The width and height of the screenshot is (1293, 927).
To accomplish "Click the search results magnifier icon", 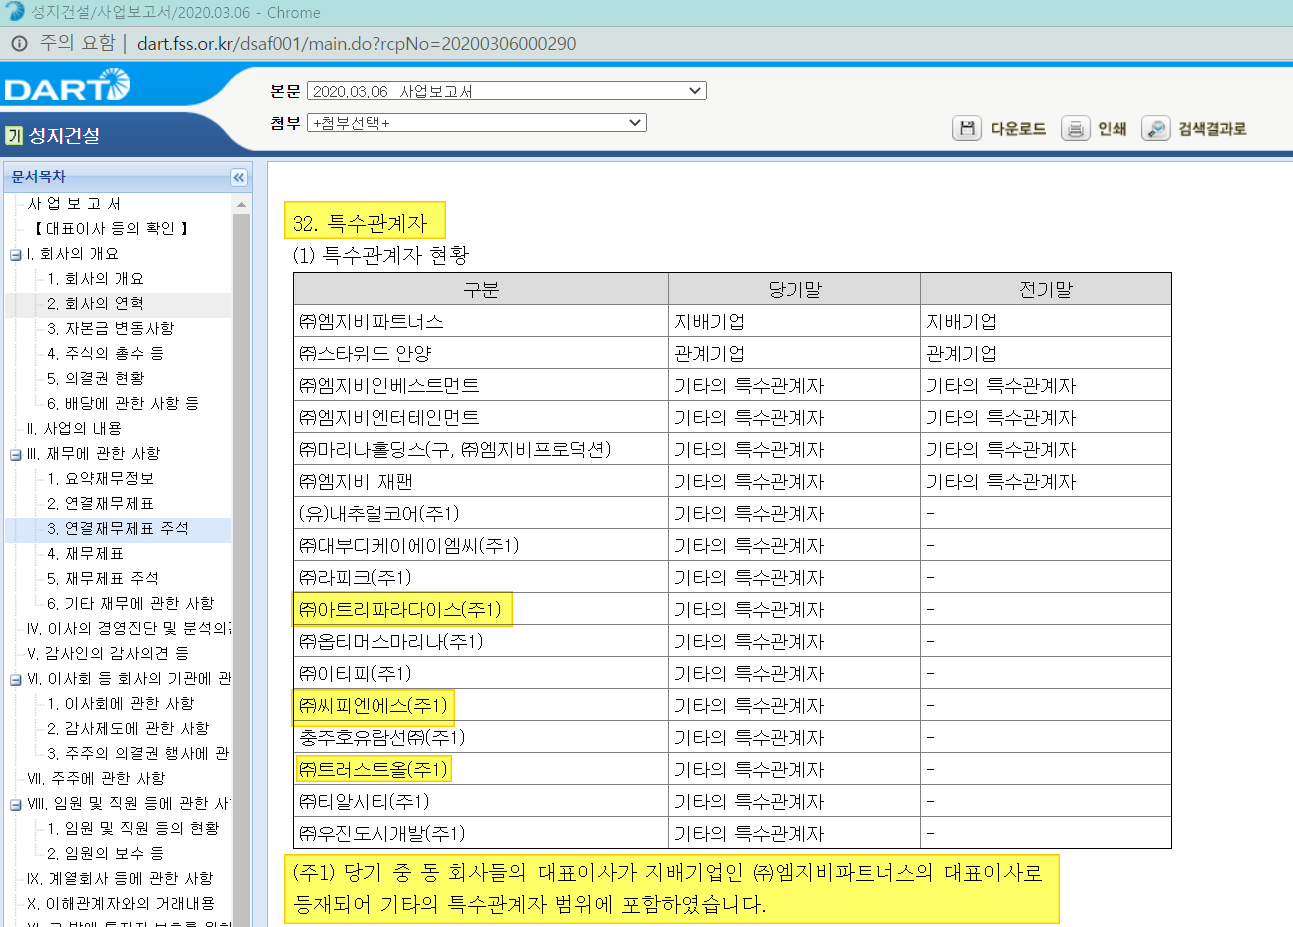I will pos(1155,128).
